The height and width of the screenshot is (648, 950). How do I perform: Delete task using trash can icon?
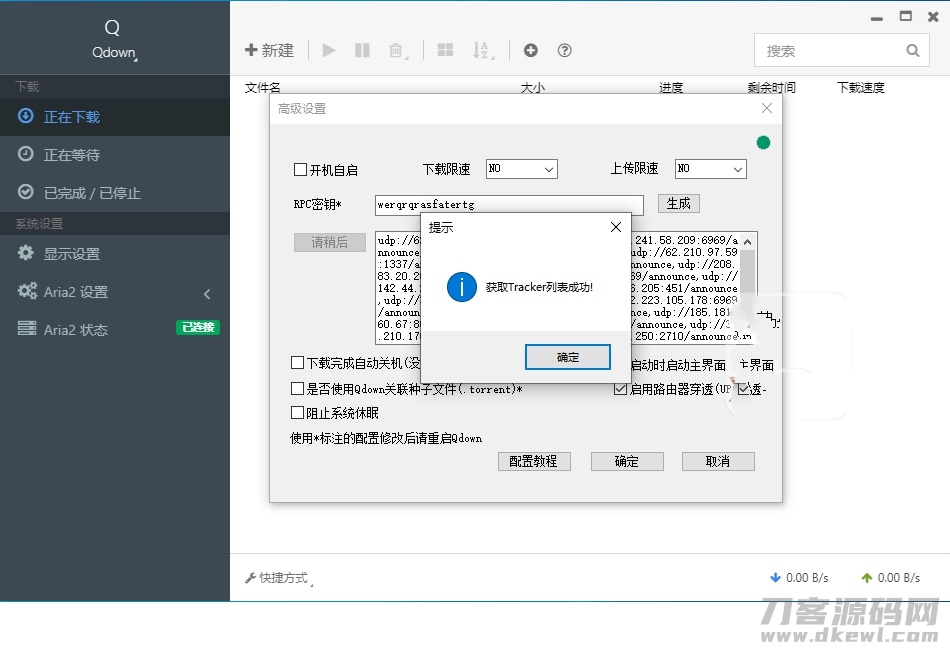pyautogui.click(x=396, y=50)
